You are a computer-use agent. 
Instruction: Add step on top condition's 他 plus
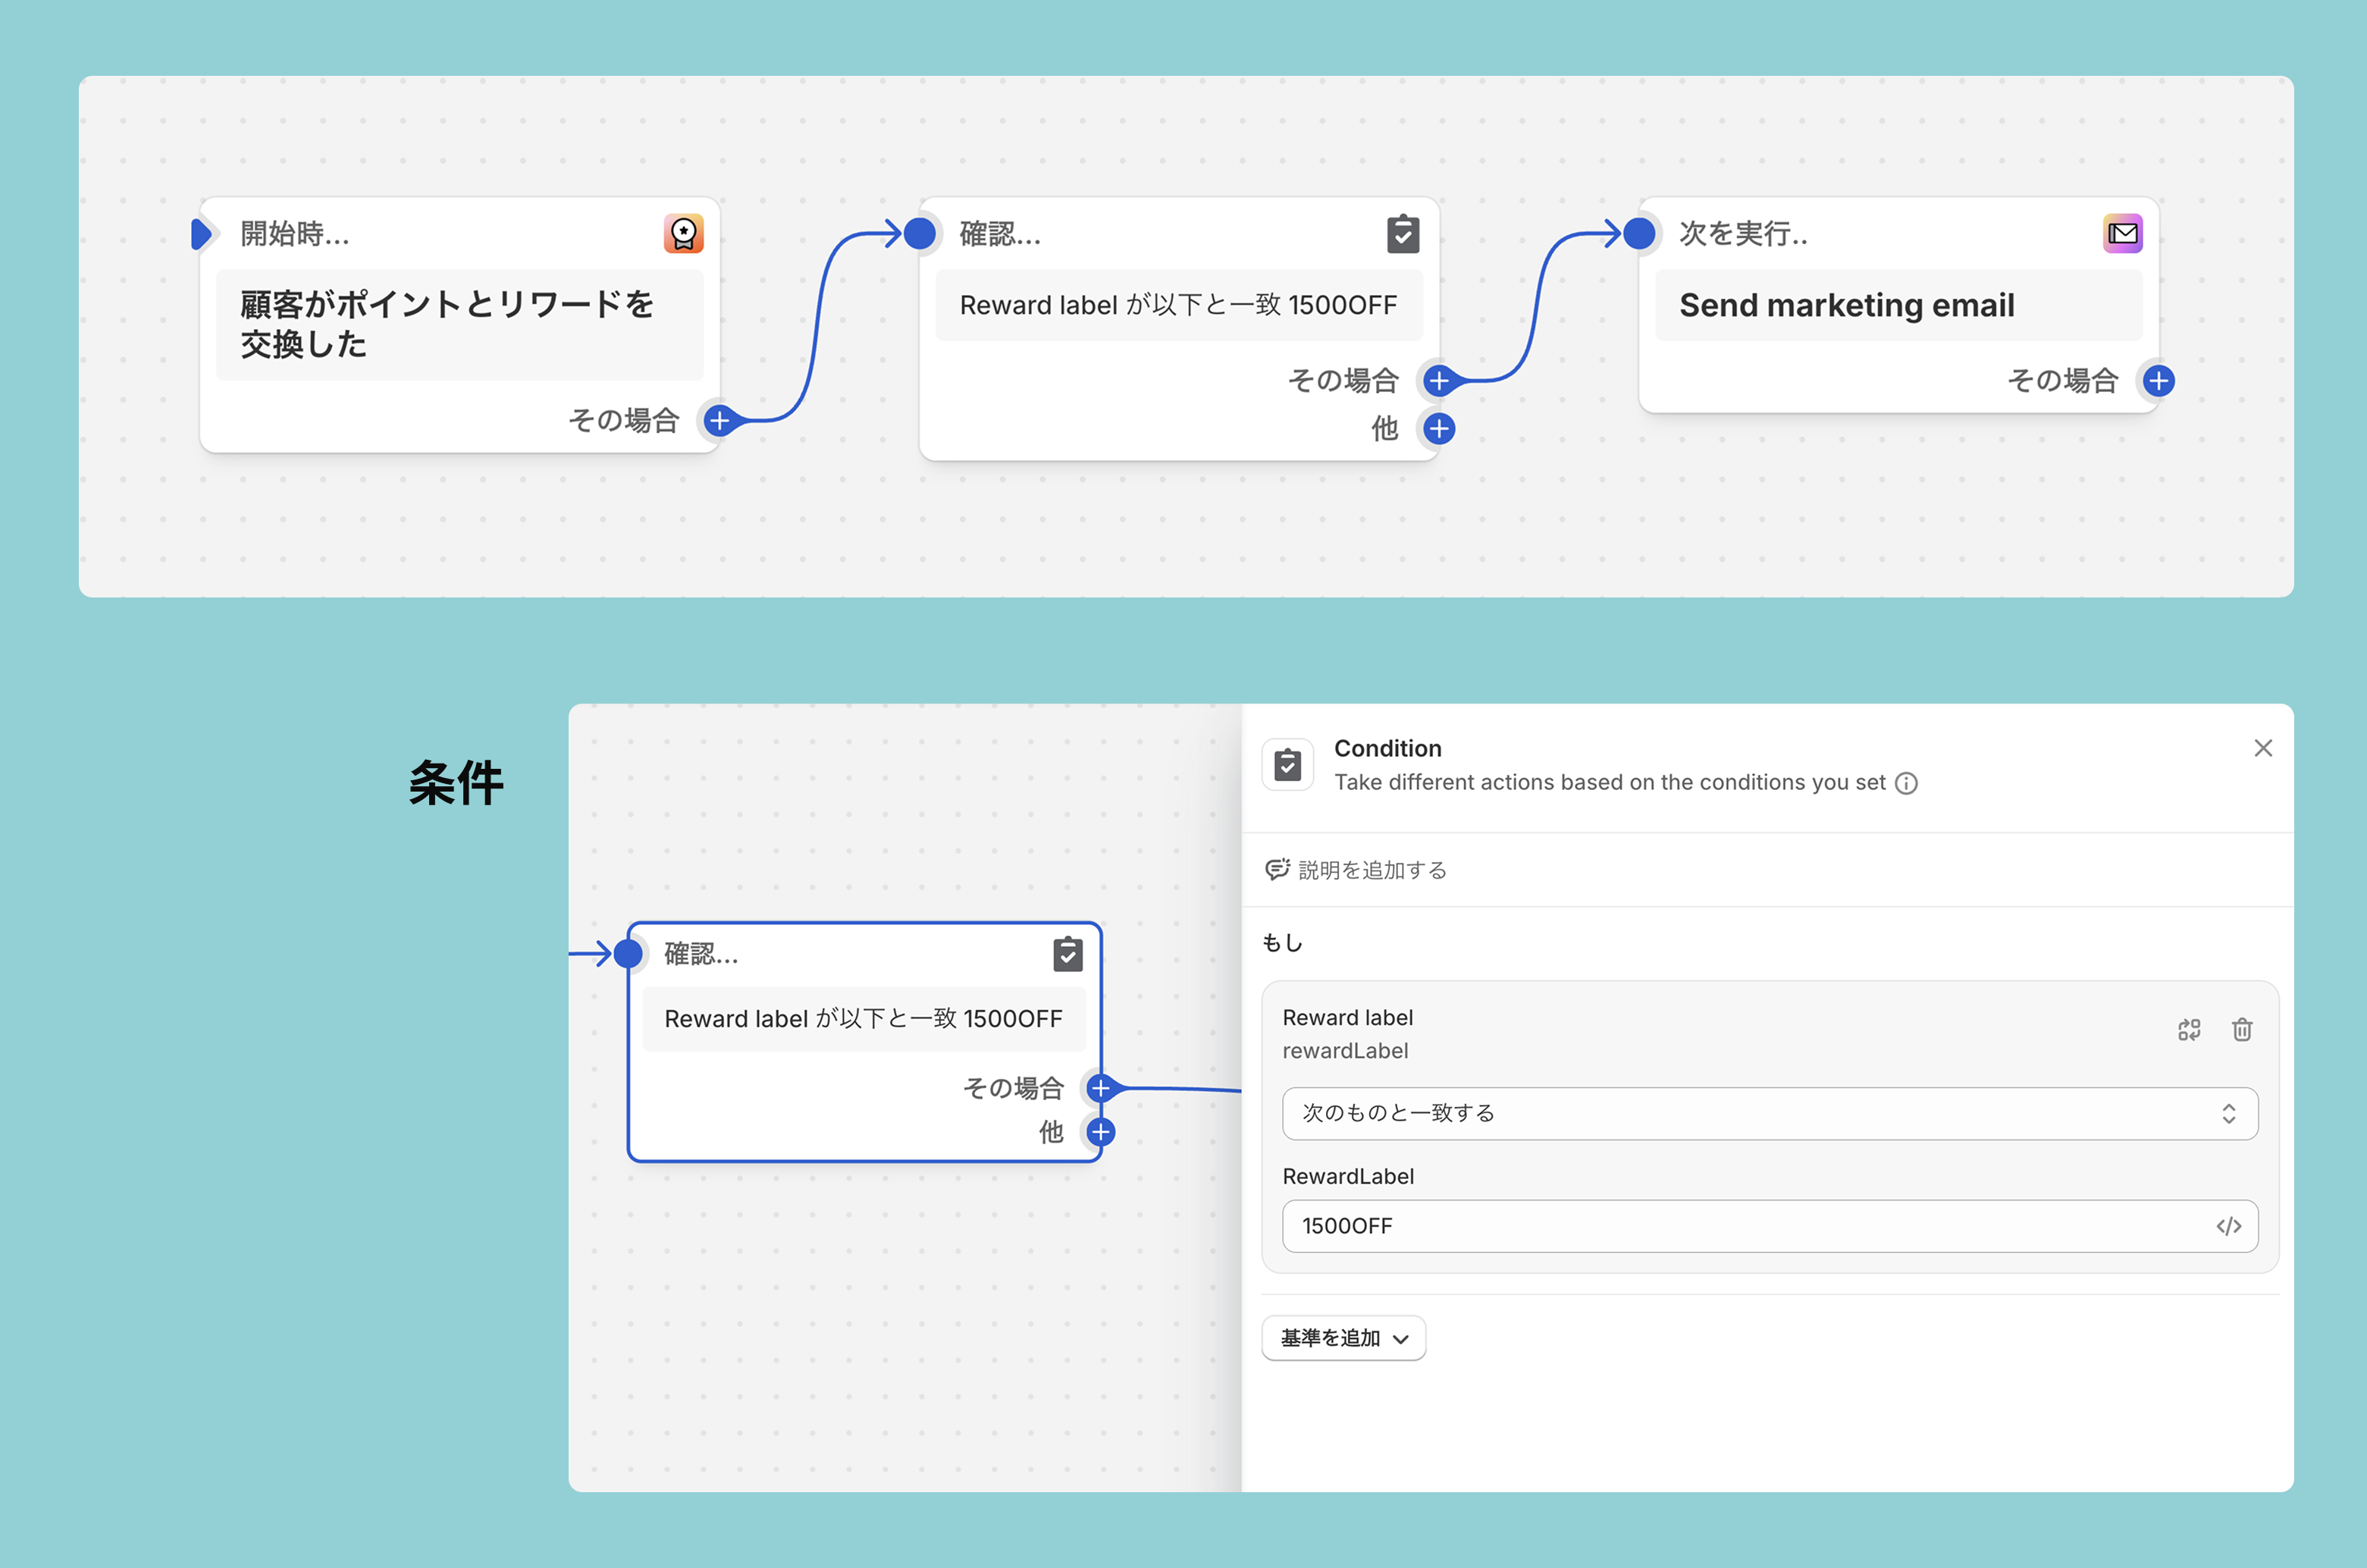click(1438, 429)
